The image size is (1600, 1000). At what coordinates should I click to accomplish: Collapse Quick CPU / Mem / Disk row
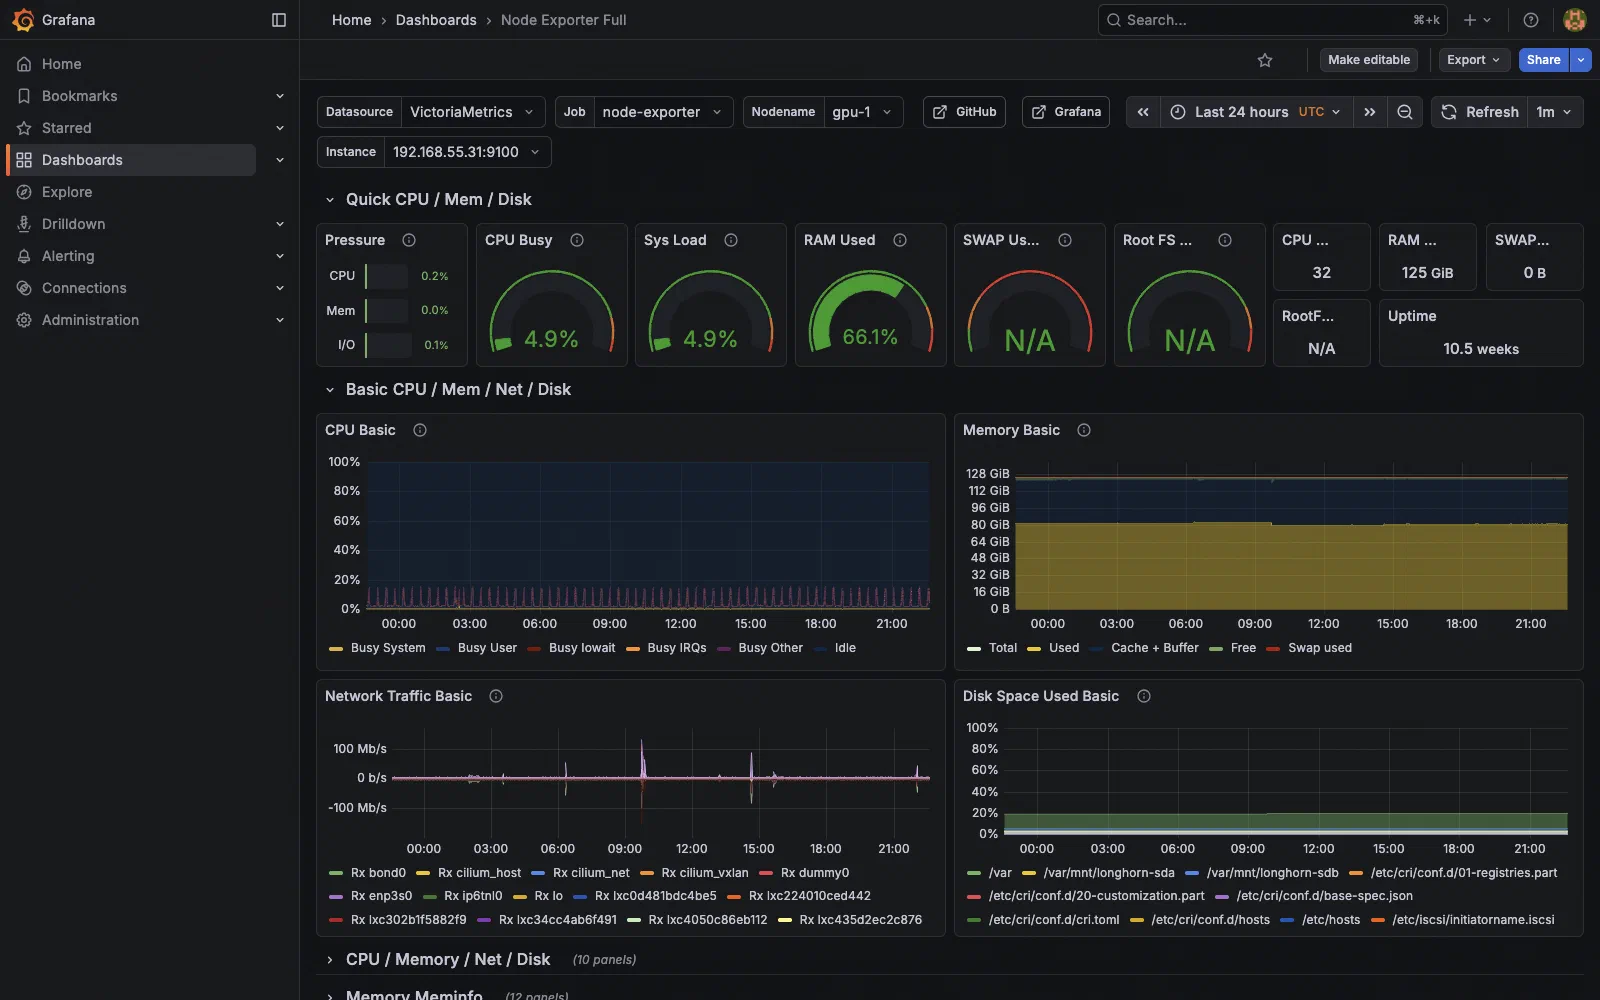tap(330, 200)
